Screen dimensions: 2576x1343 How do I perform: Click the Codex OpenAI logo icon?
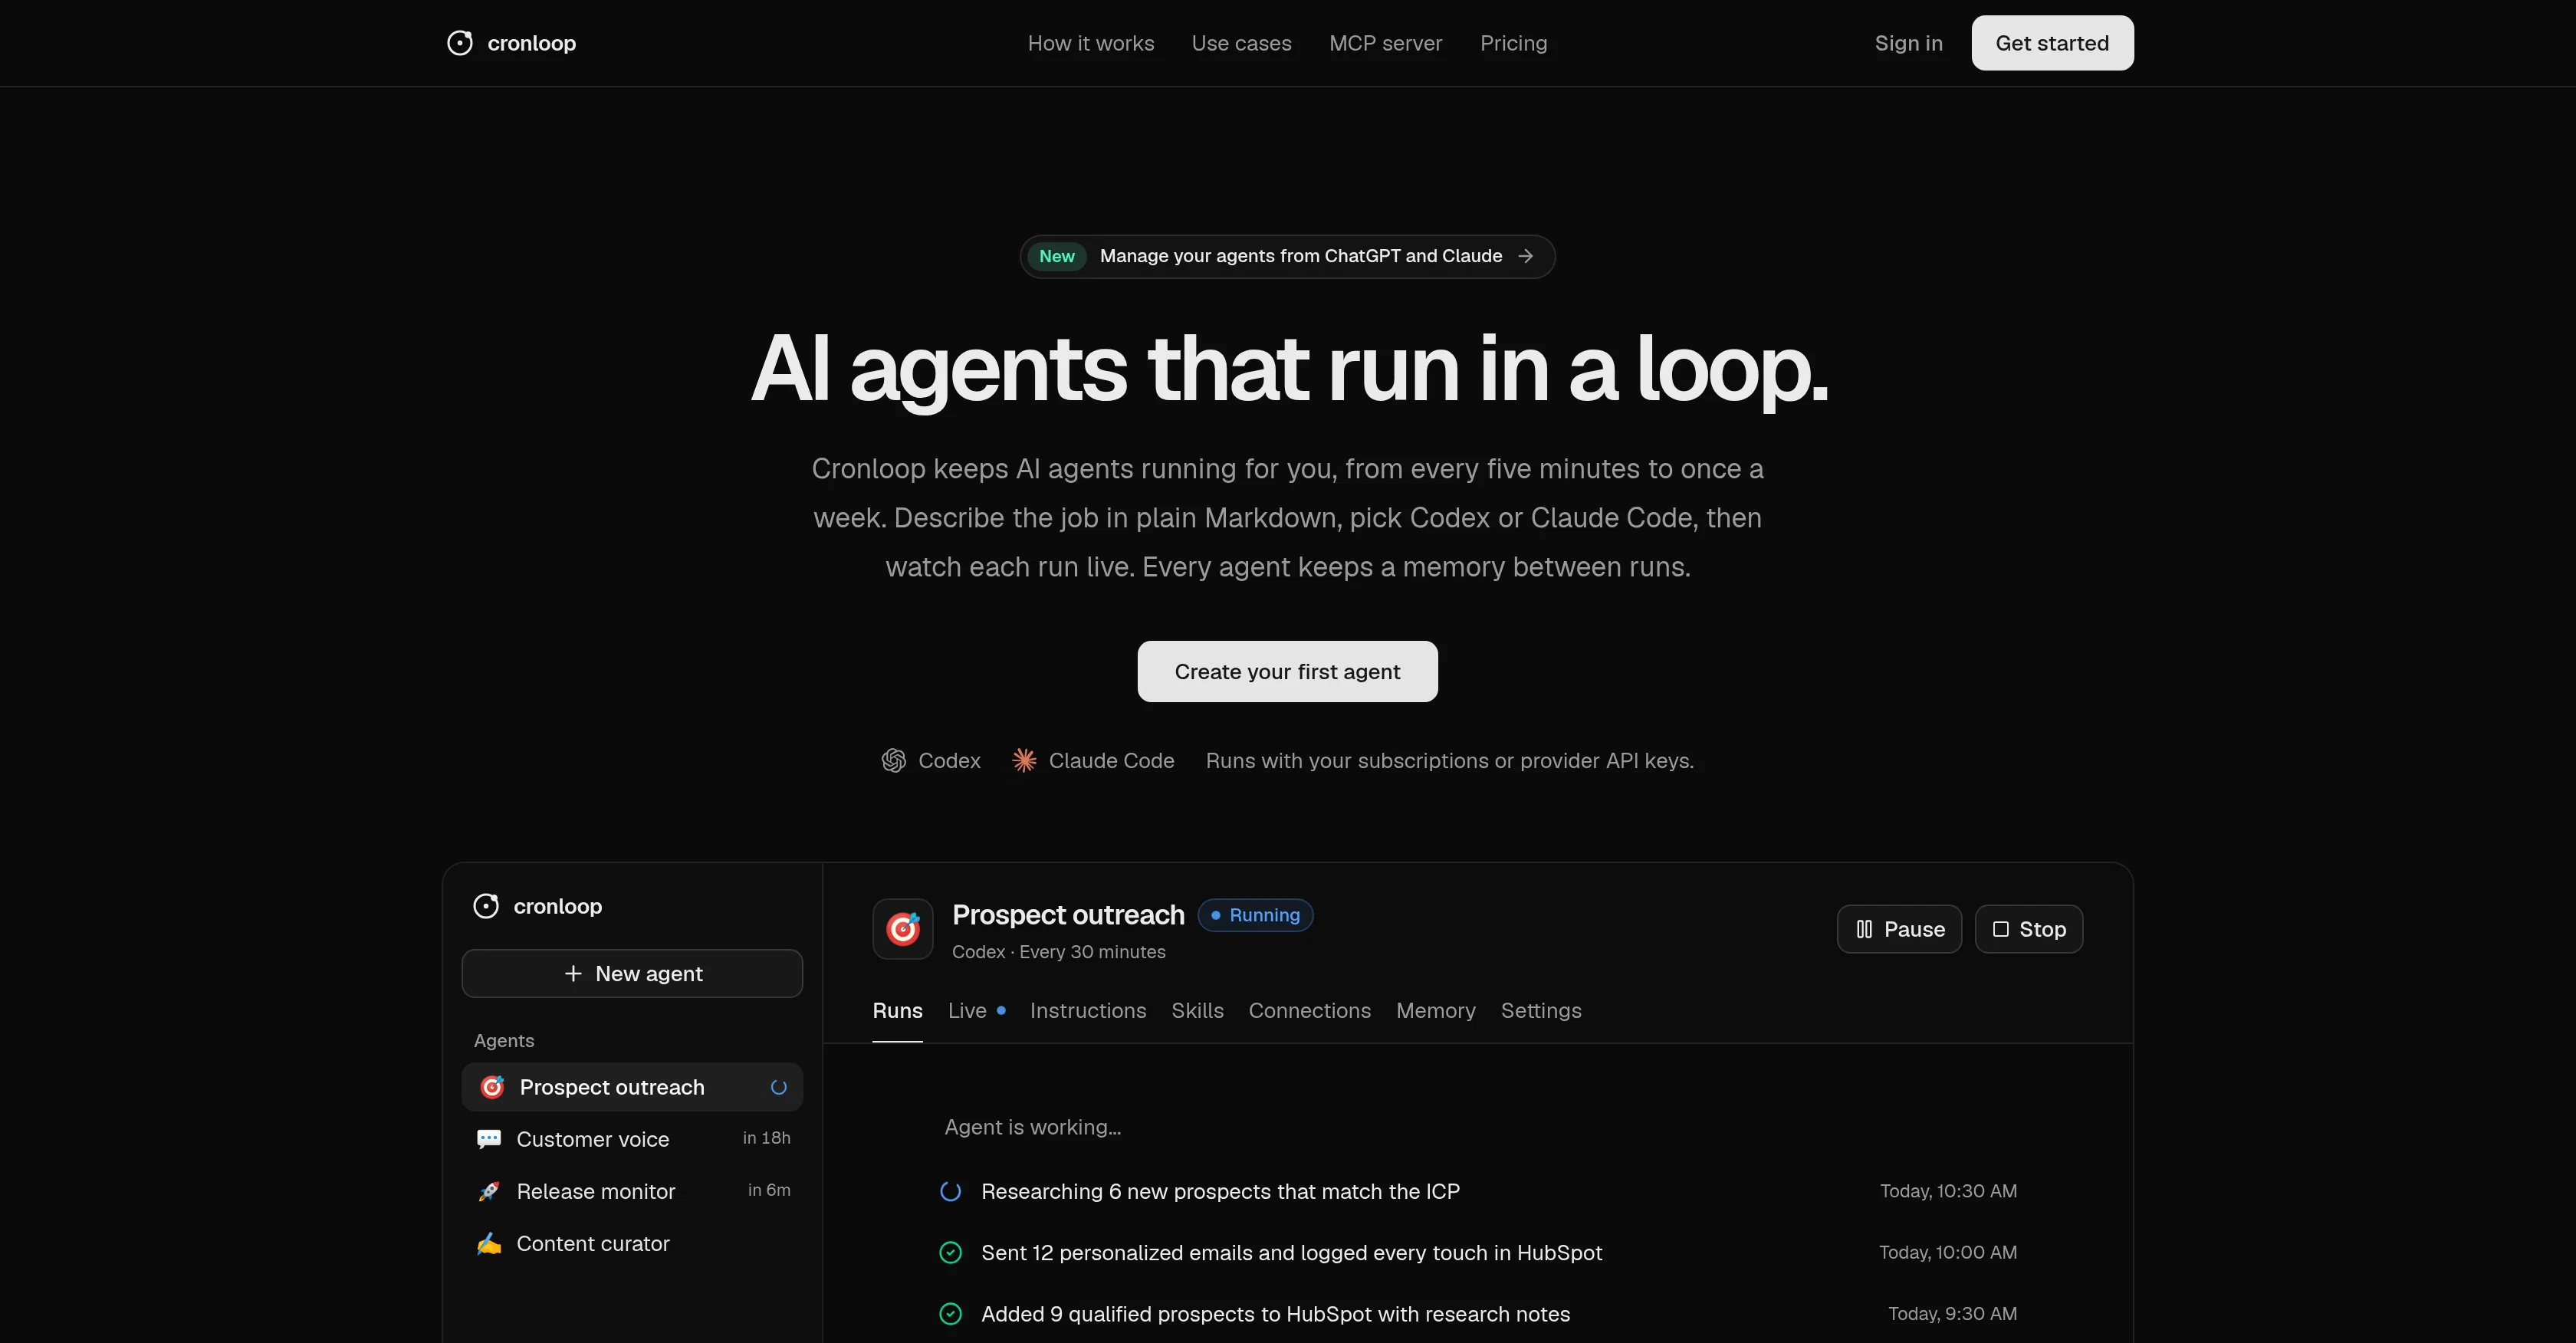[893, 761]
